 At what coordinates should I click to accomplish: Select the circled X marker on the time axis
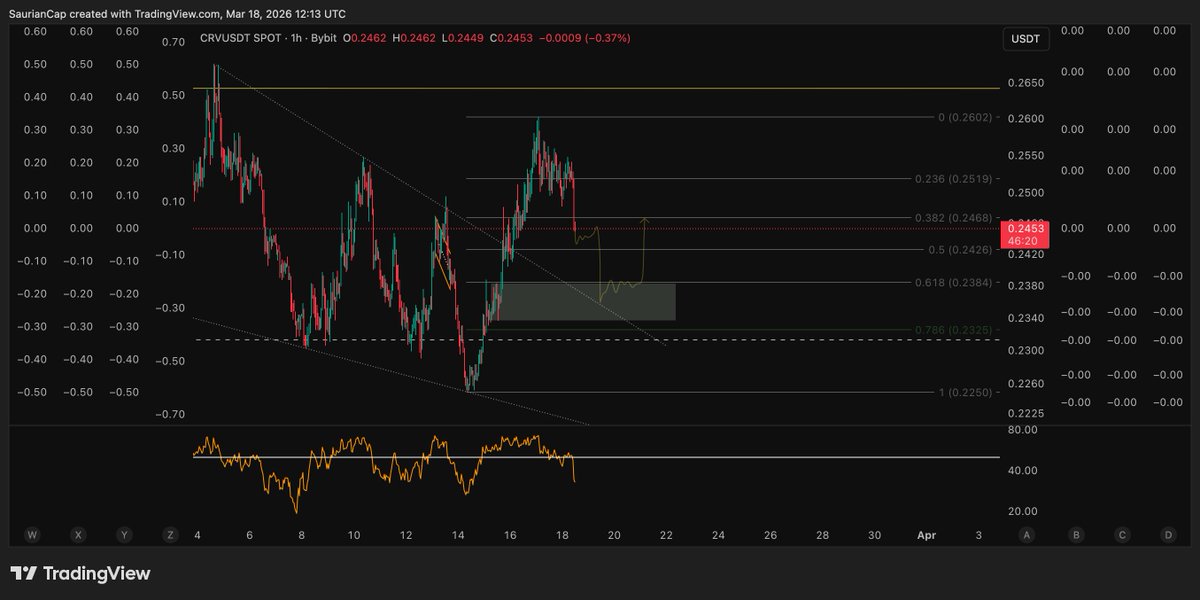point(78,535)
